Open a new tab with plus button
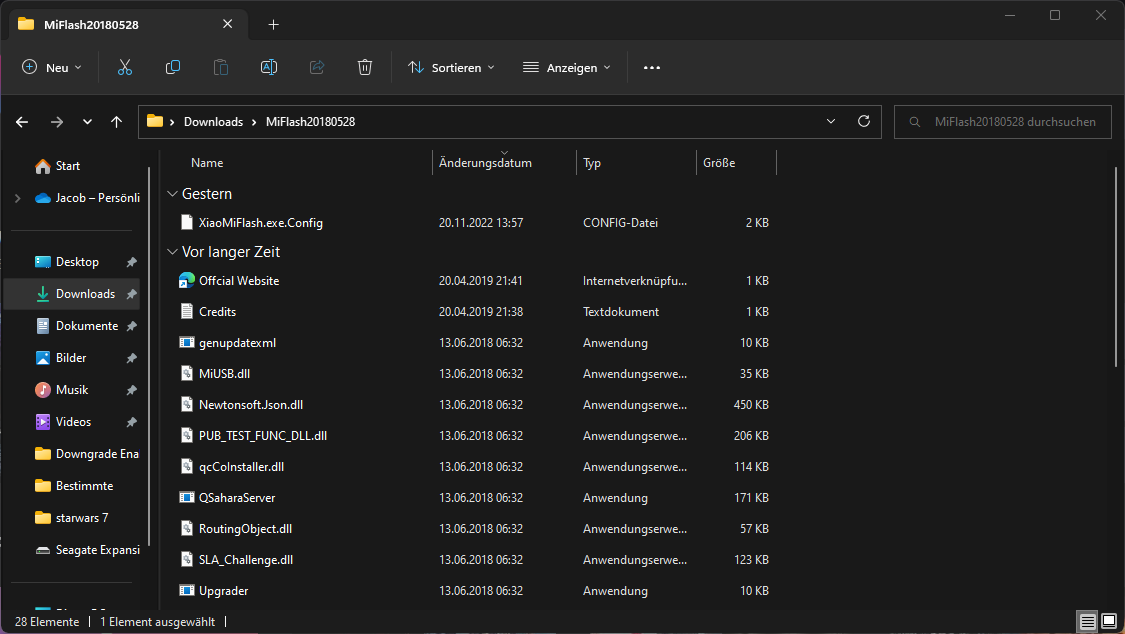 [x=273, y=24]
